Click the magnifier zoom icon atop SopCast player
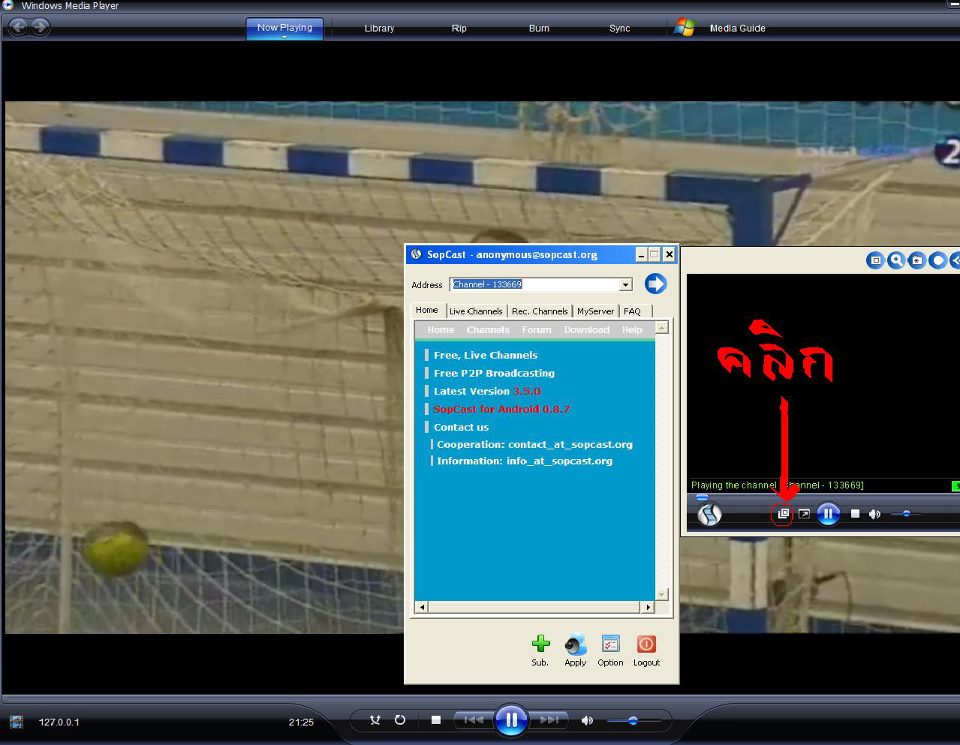This screenshot has width=960, height=745. tap(896, 261)
